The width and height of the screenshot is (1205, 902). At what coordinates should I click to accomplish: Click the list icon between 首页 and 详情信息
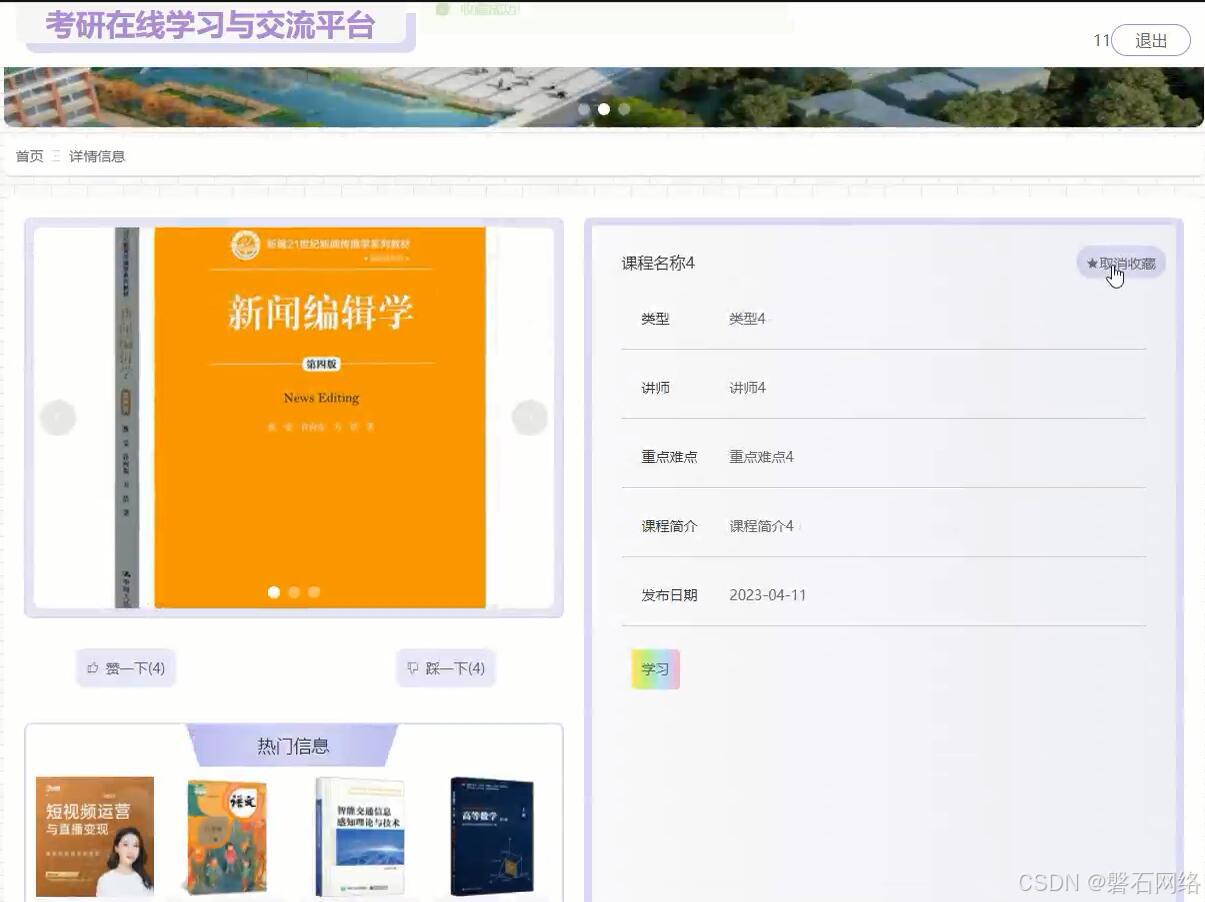click(56, 156)
